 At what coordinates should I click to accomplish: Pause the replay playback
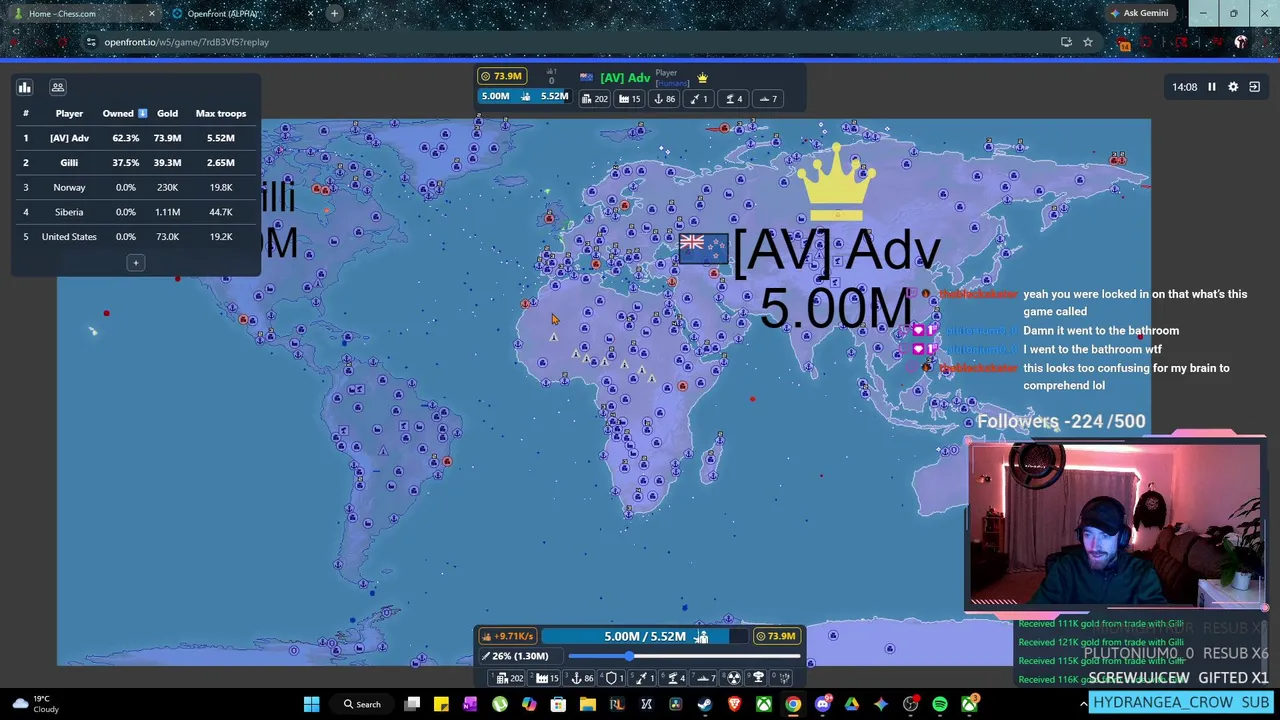1211,87
